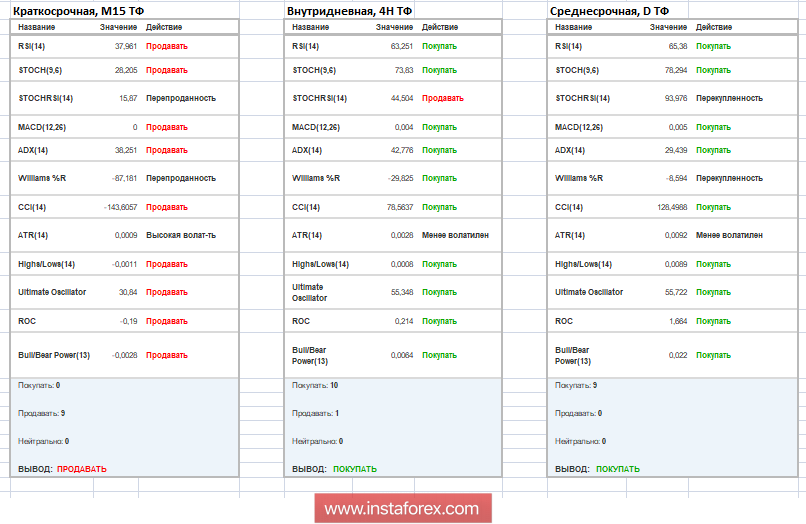Click Highs/Lows(14) value 0,0008
This screenshot has width=806, height=524.
point(402,264)
